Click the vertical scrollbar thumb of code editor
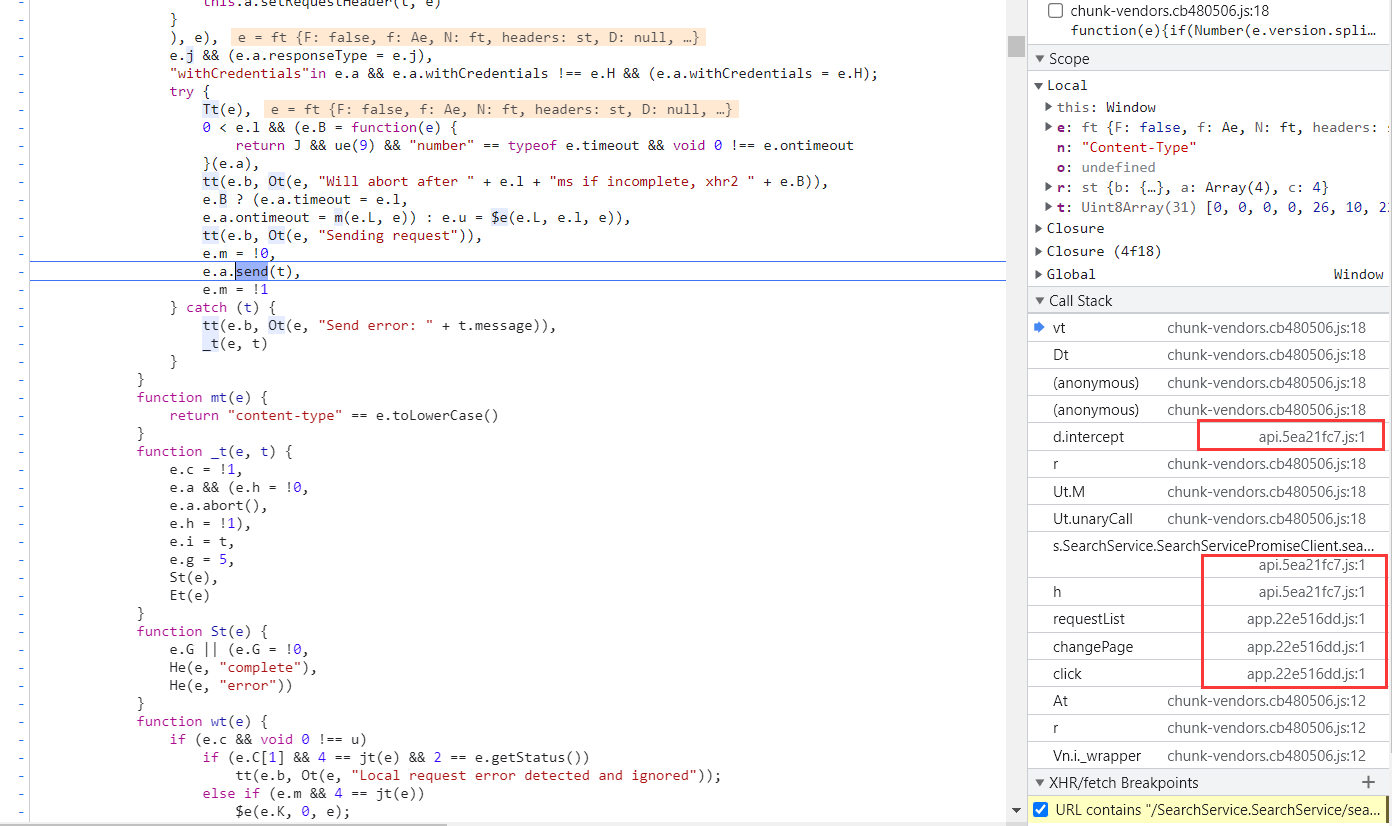The image size is (1392, 826). tap(1016, 46)
